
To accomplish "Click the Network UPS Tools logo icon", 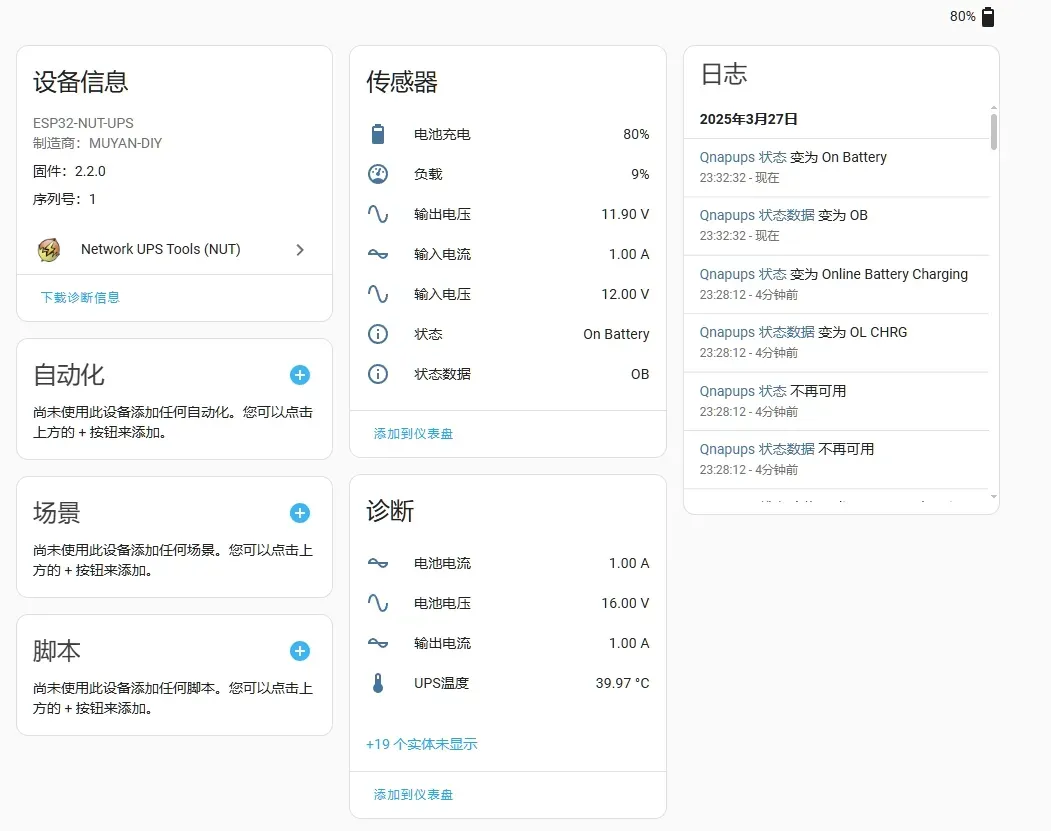I will (48, 250).
